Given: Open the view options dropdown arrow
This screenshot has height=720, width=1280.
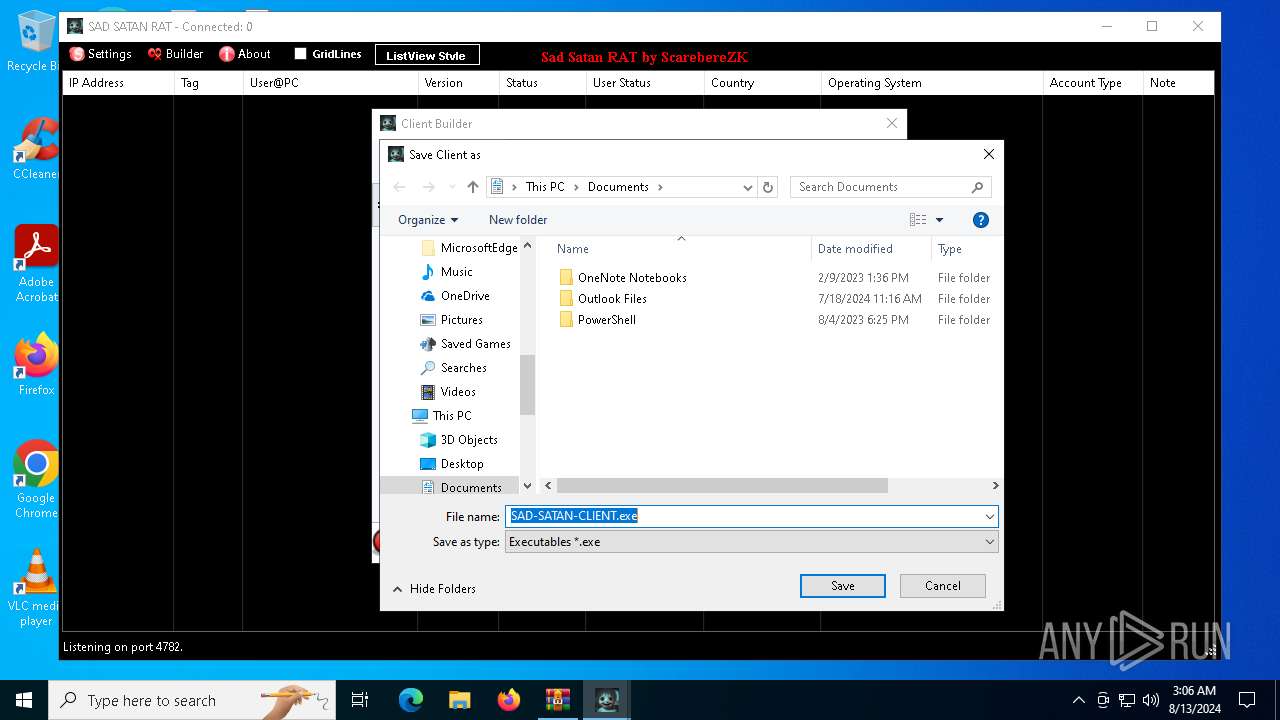Looking at the screenshot, I should (939, 220).
